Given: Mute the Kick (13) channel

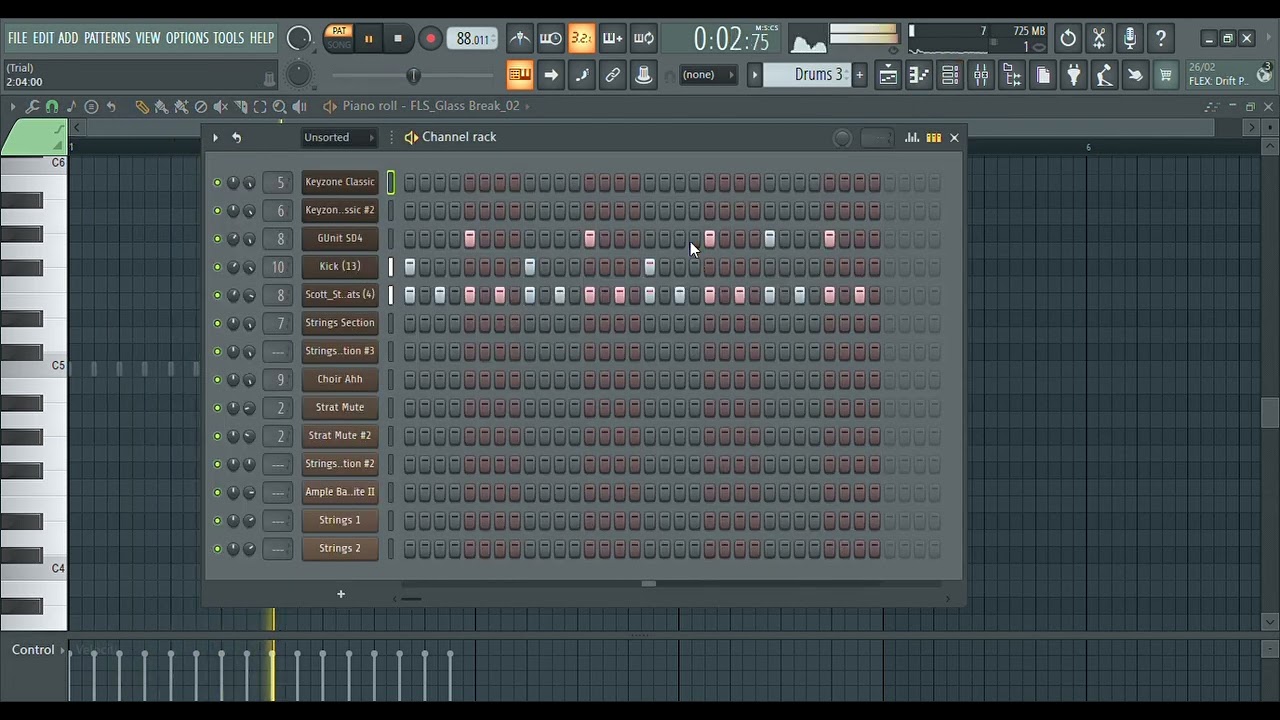Looking at the screenshot, I should tap(217, 267).
